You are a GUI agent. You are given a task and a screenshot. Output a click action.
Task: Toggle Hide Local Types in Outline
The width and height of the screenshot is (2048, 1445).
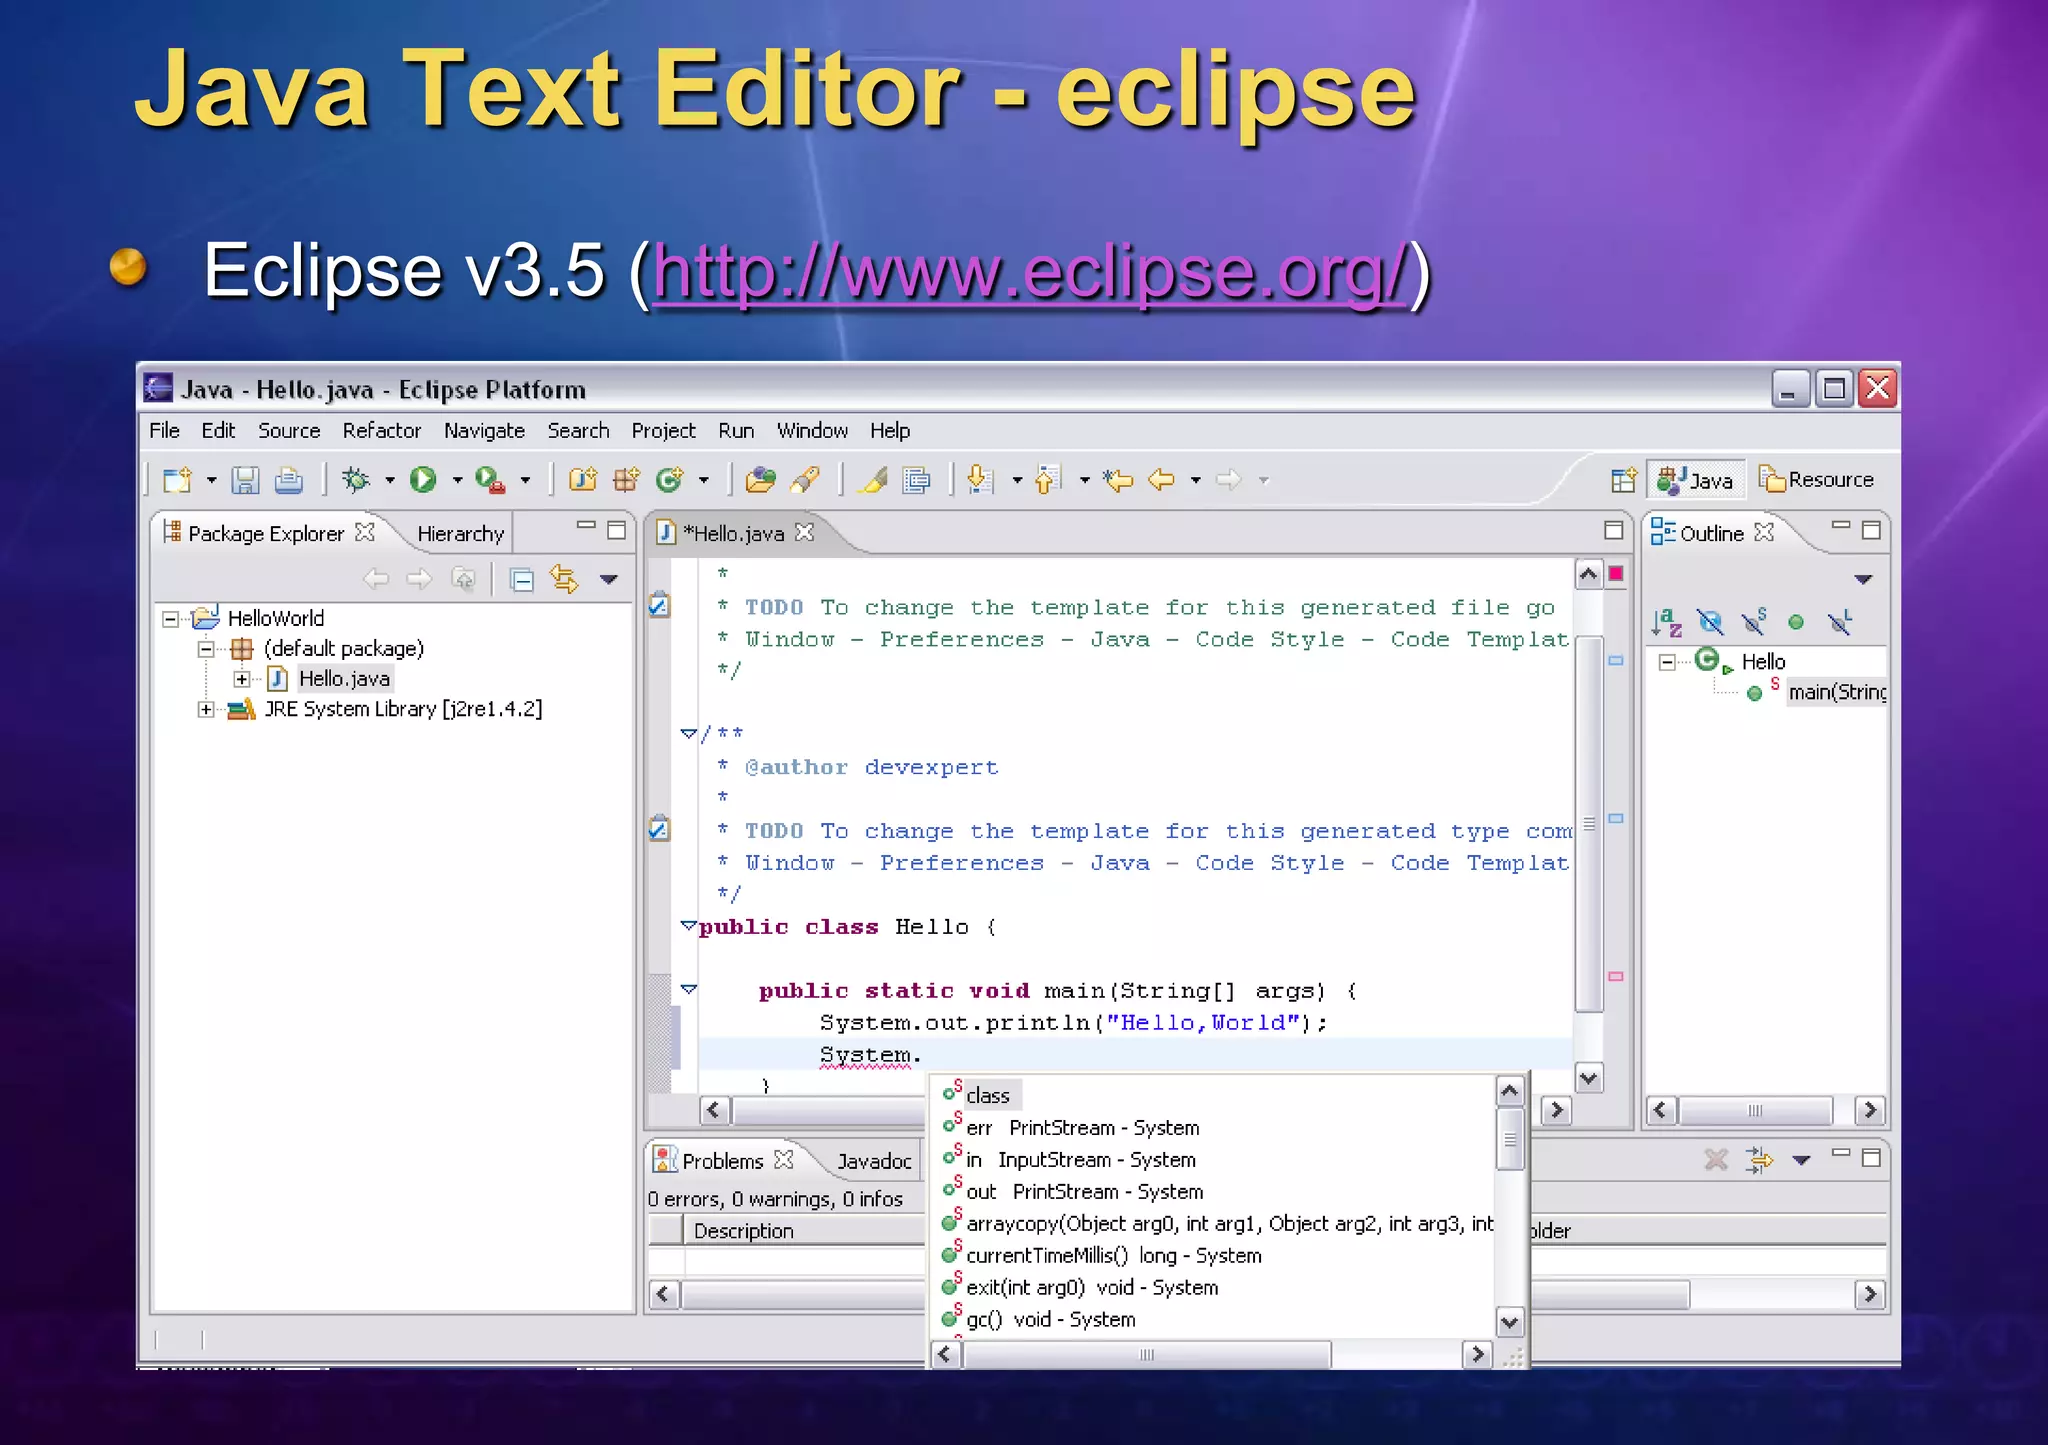coord(1840,622)
